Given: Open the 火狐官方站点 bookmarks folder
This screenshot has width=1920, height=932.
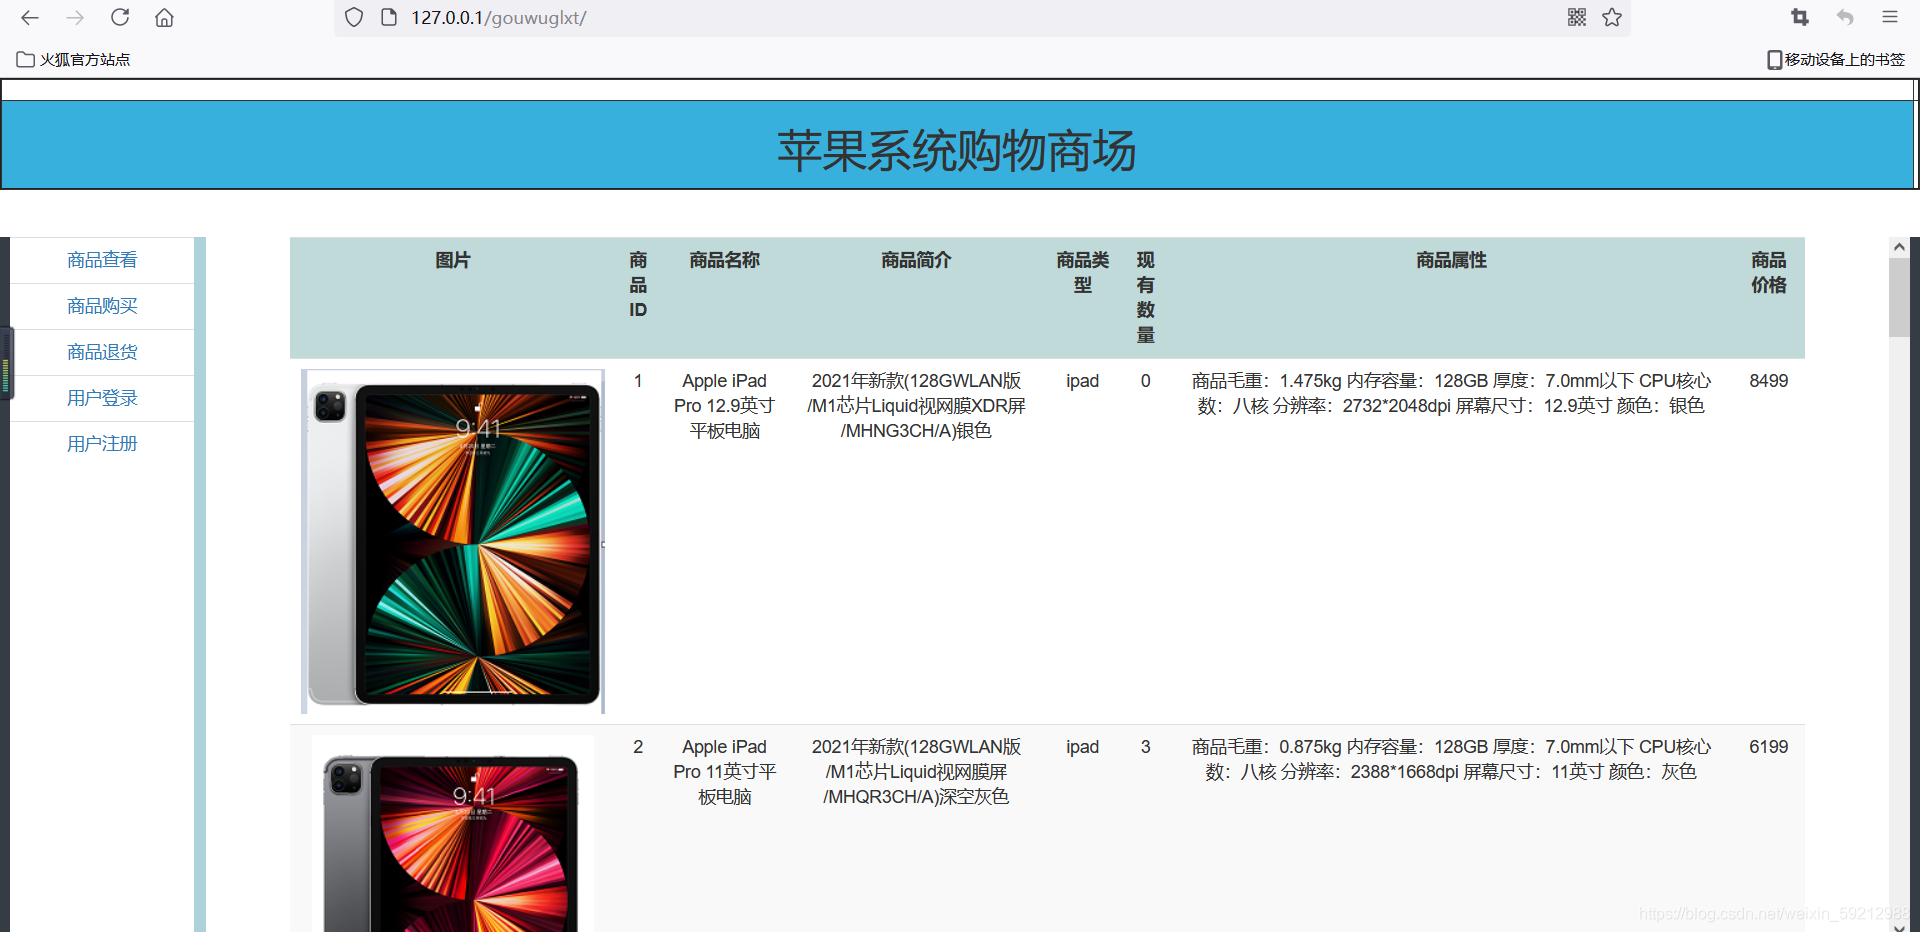Looking at the screenshot, I should (74, 60).
